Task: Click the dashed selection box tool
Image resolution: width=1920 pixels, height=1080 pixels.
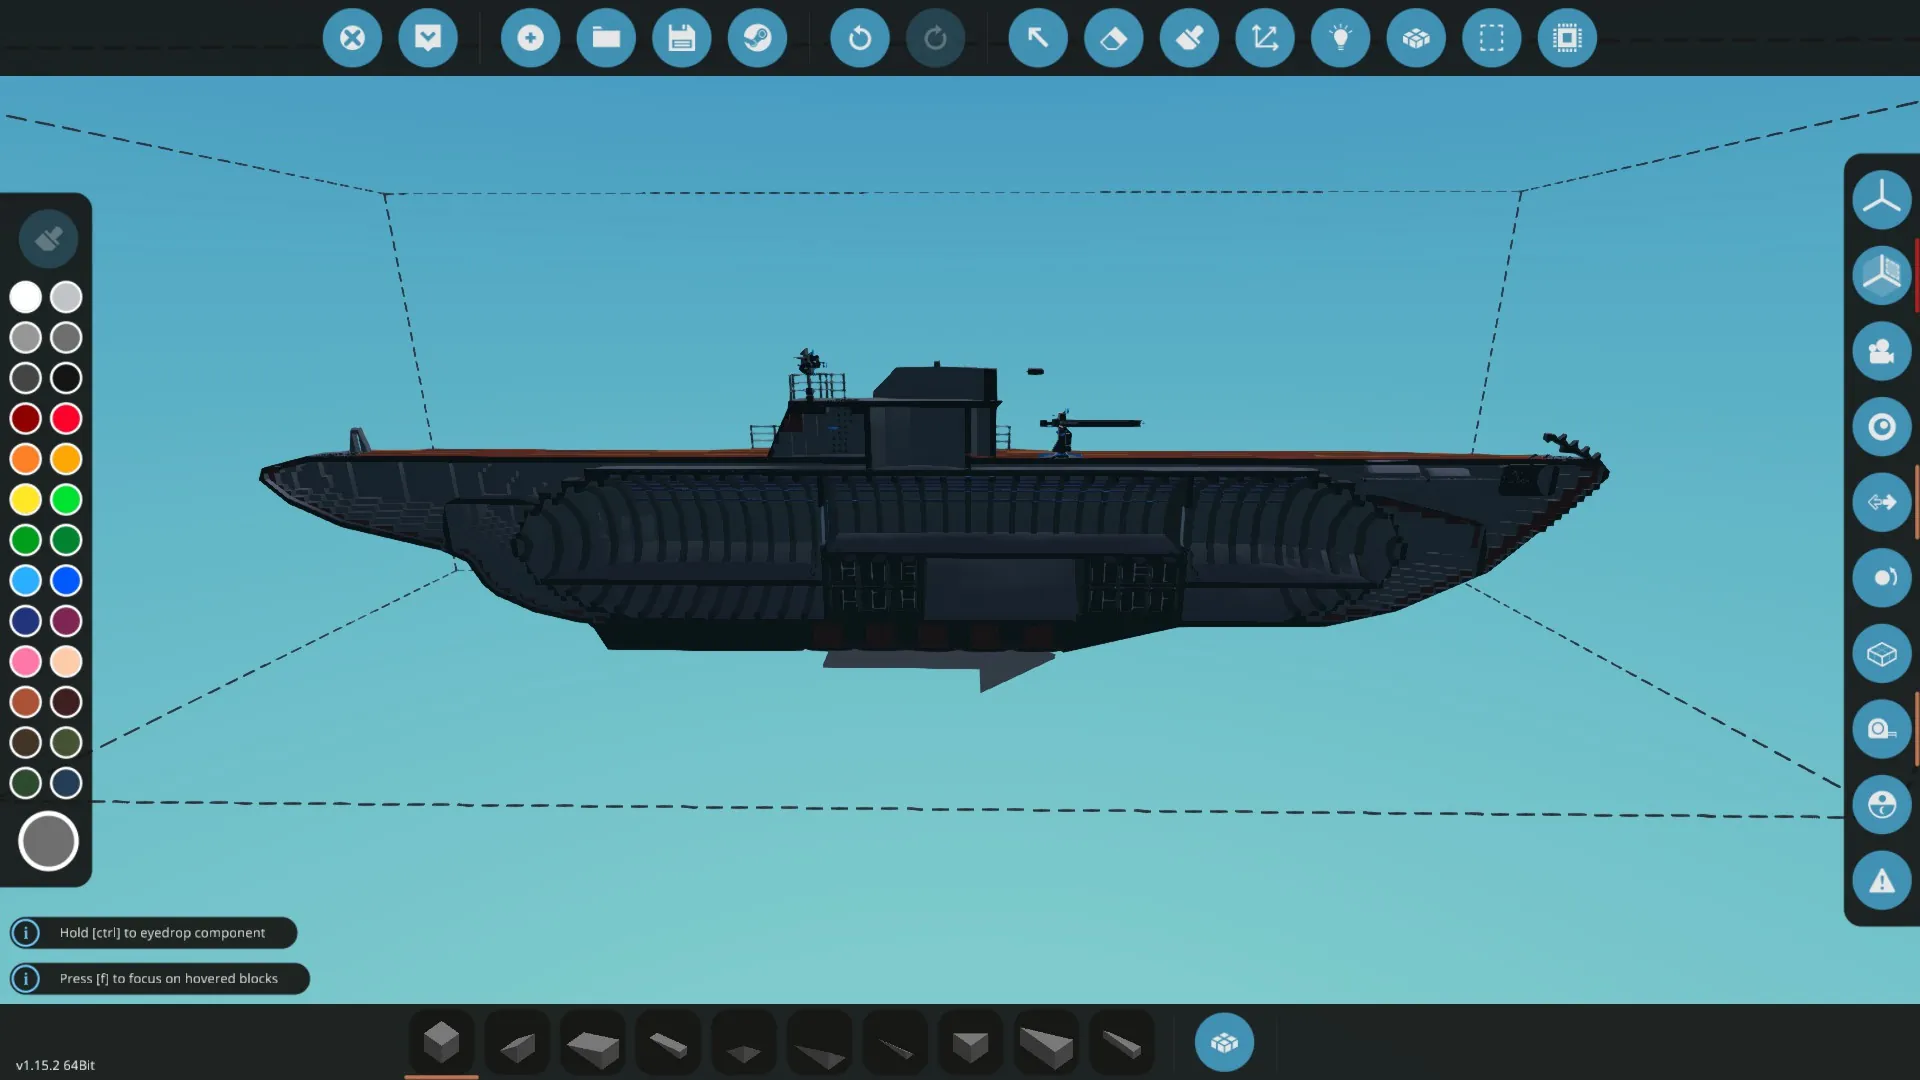Action: click(1491, 38)
